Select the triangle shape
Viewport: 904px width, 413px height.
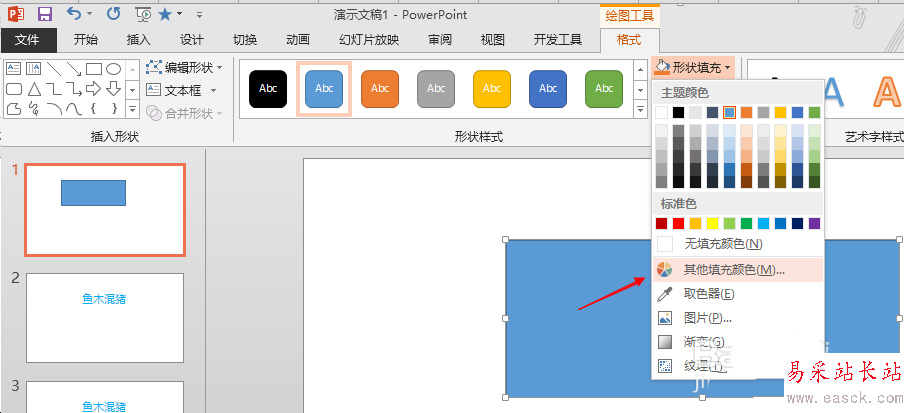(x=34, y=89)
